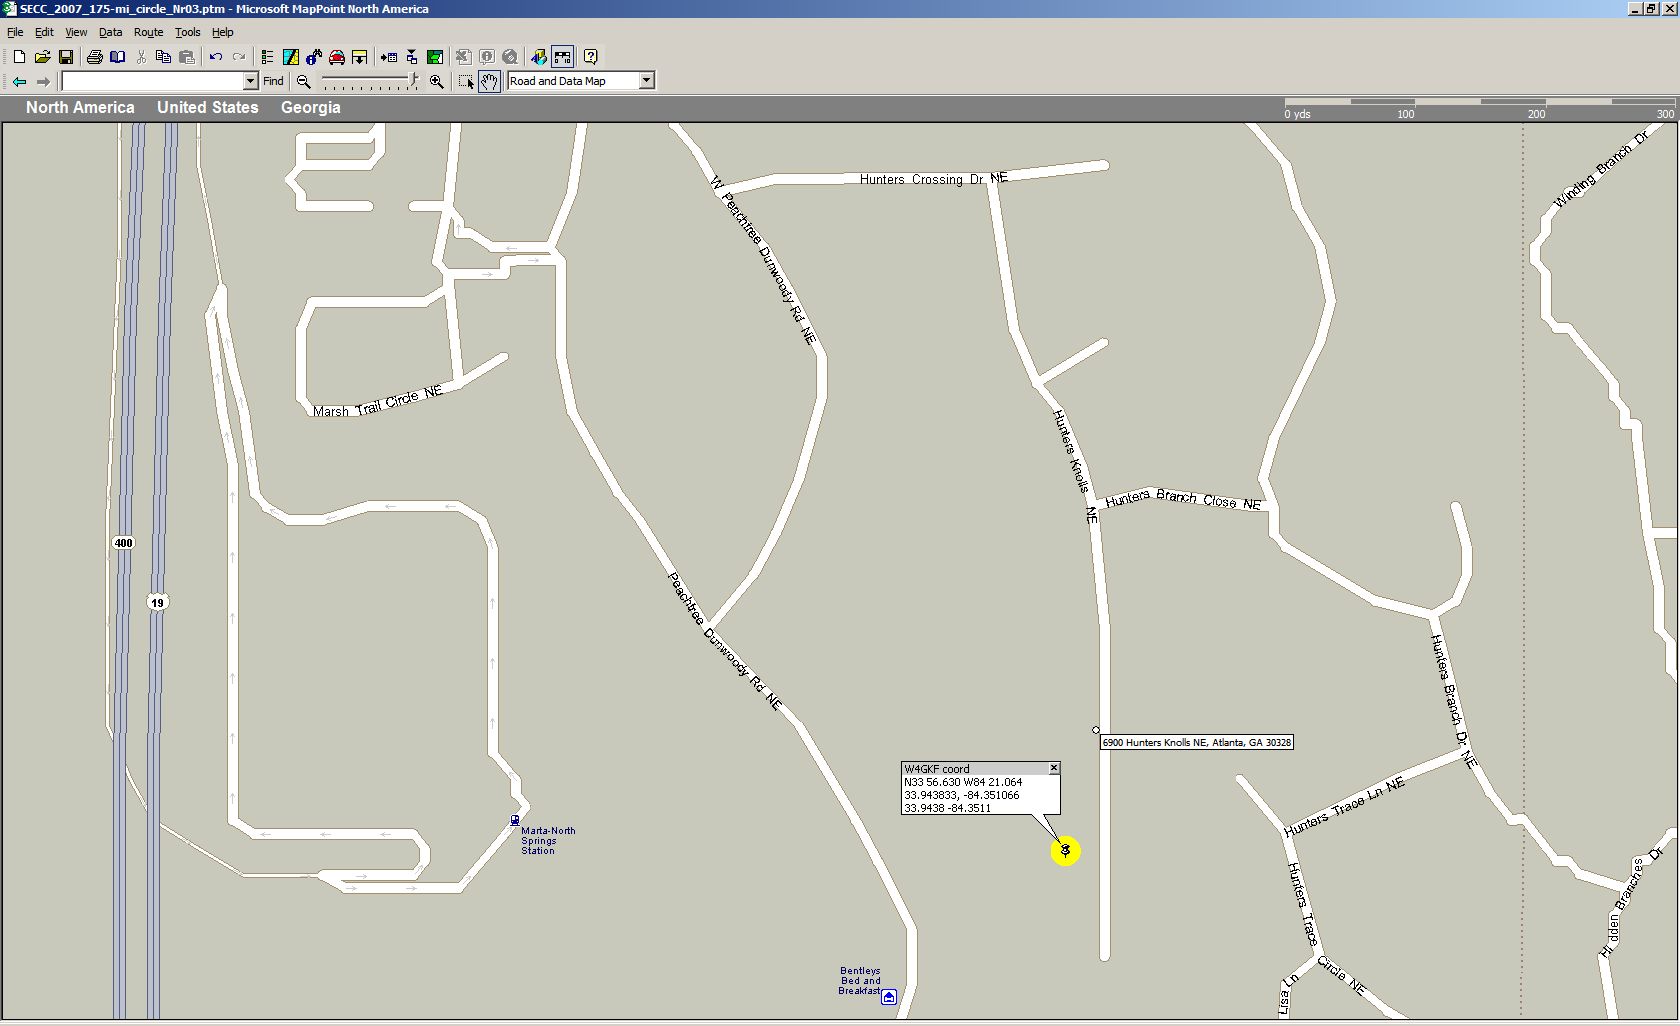Click the zoom level slider handle
The image size is (1680, 1026).
(413, 80)
